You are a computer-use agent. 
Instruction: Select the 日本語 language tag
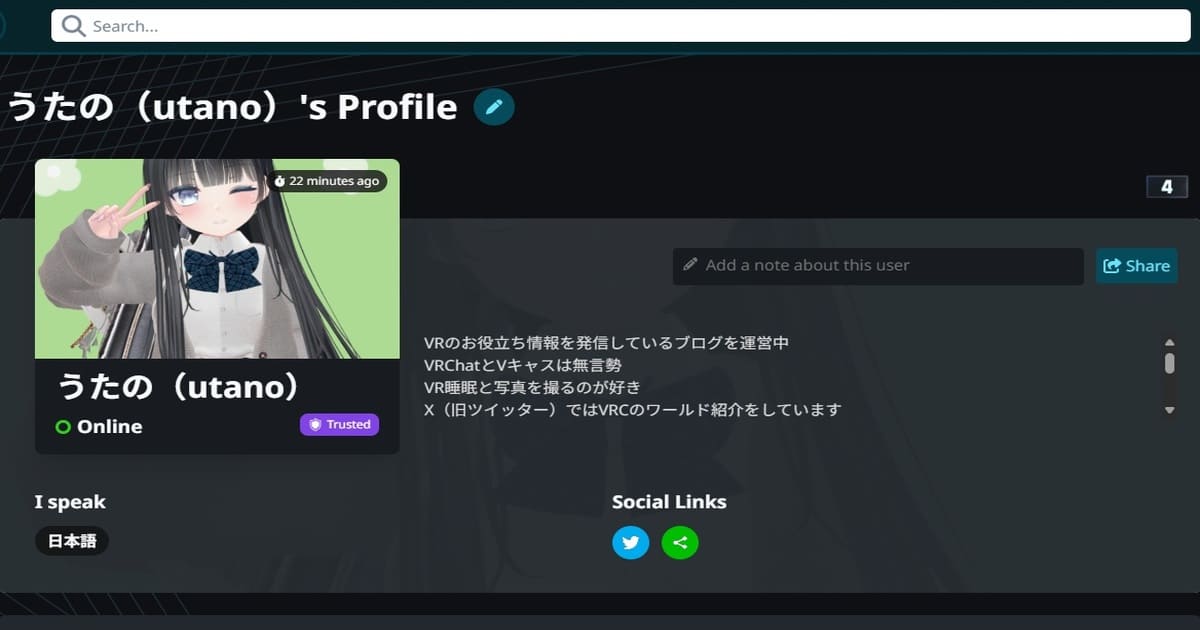pyautogui.click(x=72, y=541)
